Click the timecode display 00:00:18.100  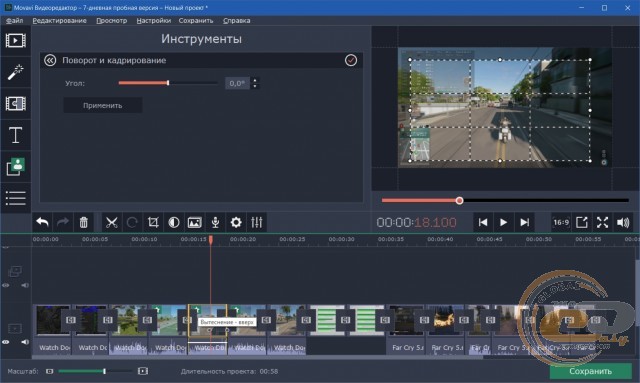pyautogui.click(x=416, y=223)
